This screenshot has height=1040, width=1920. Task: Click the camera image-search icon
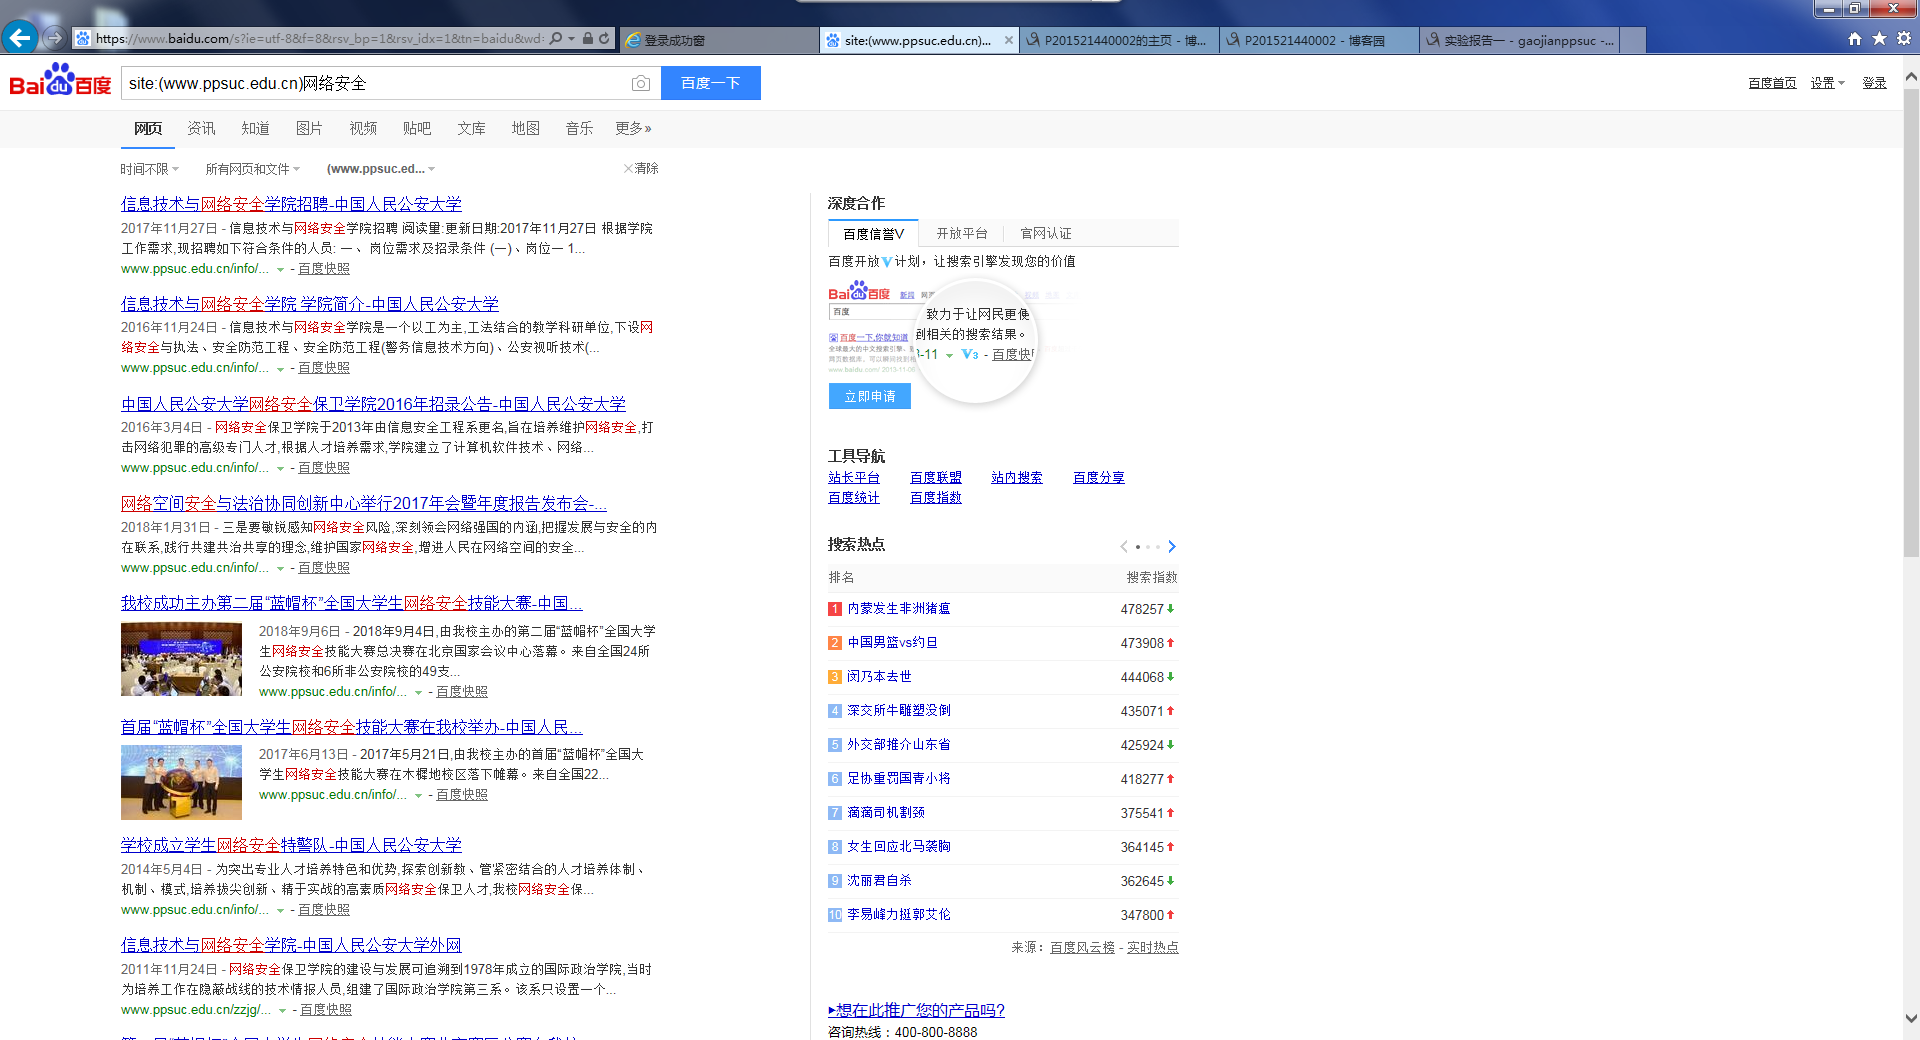point(641,83)
